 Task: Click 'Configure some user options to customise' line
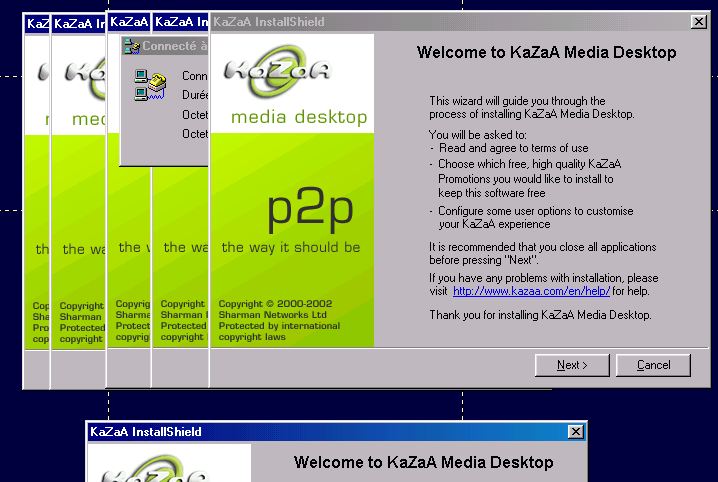click(x=536, y=211)
